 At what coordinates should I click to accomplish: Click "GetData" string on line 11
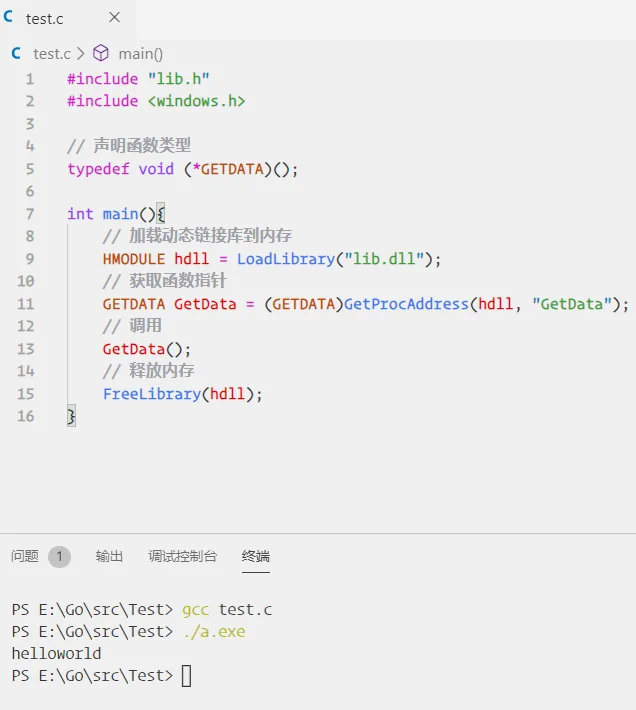(x=572, y=304)
